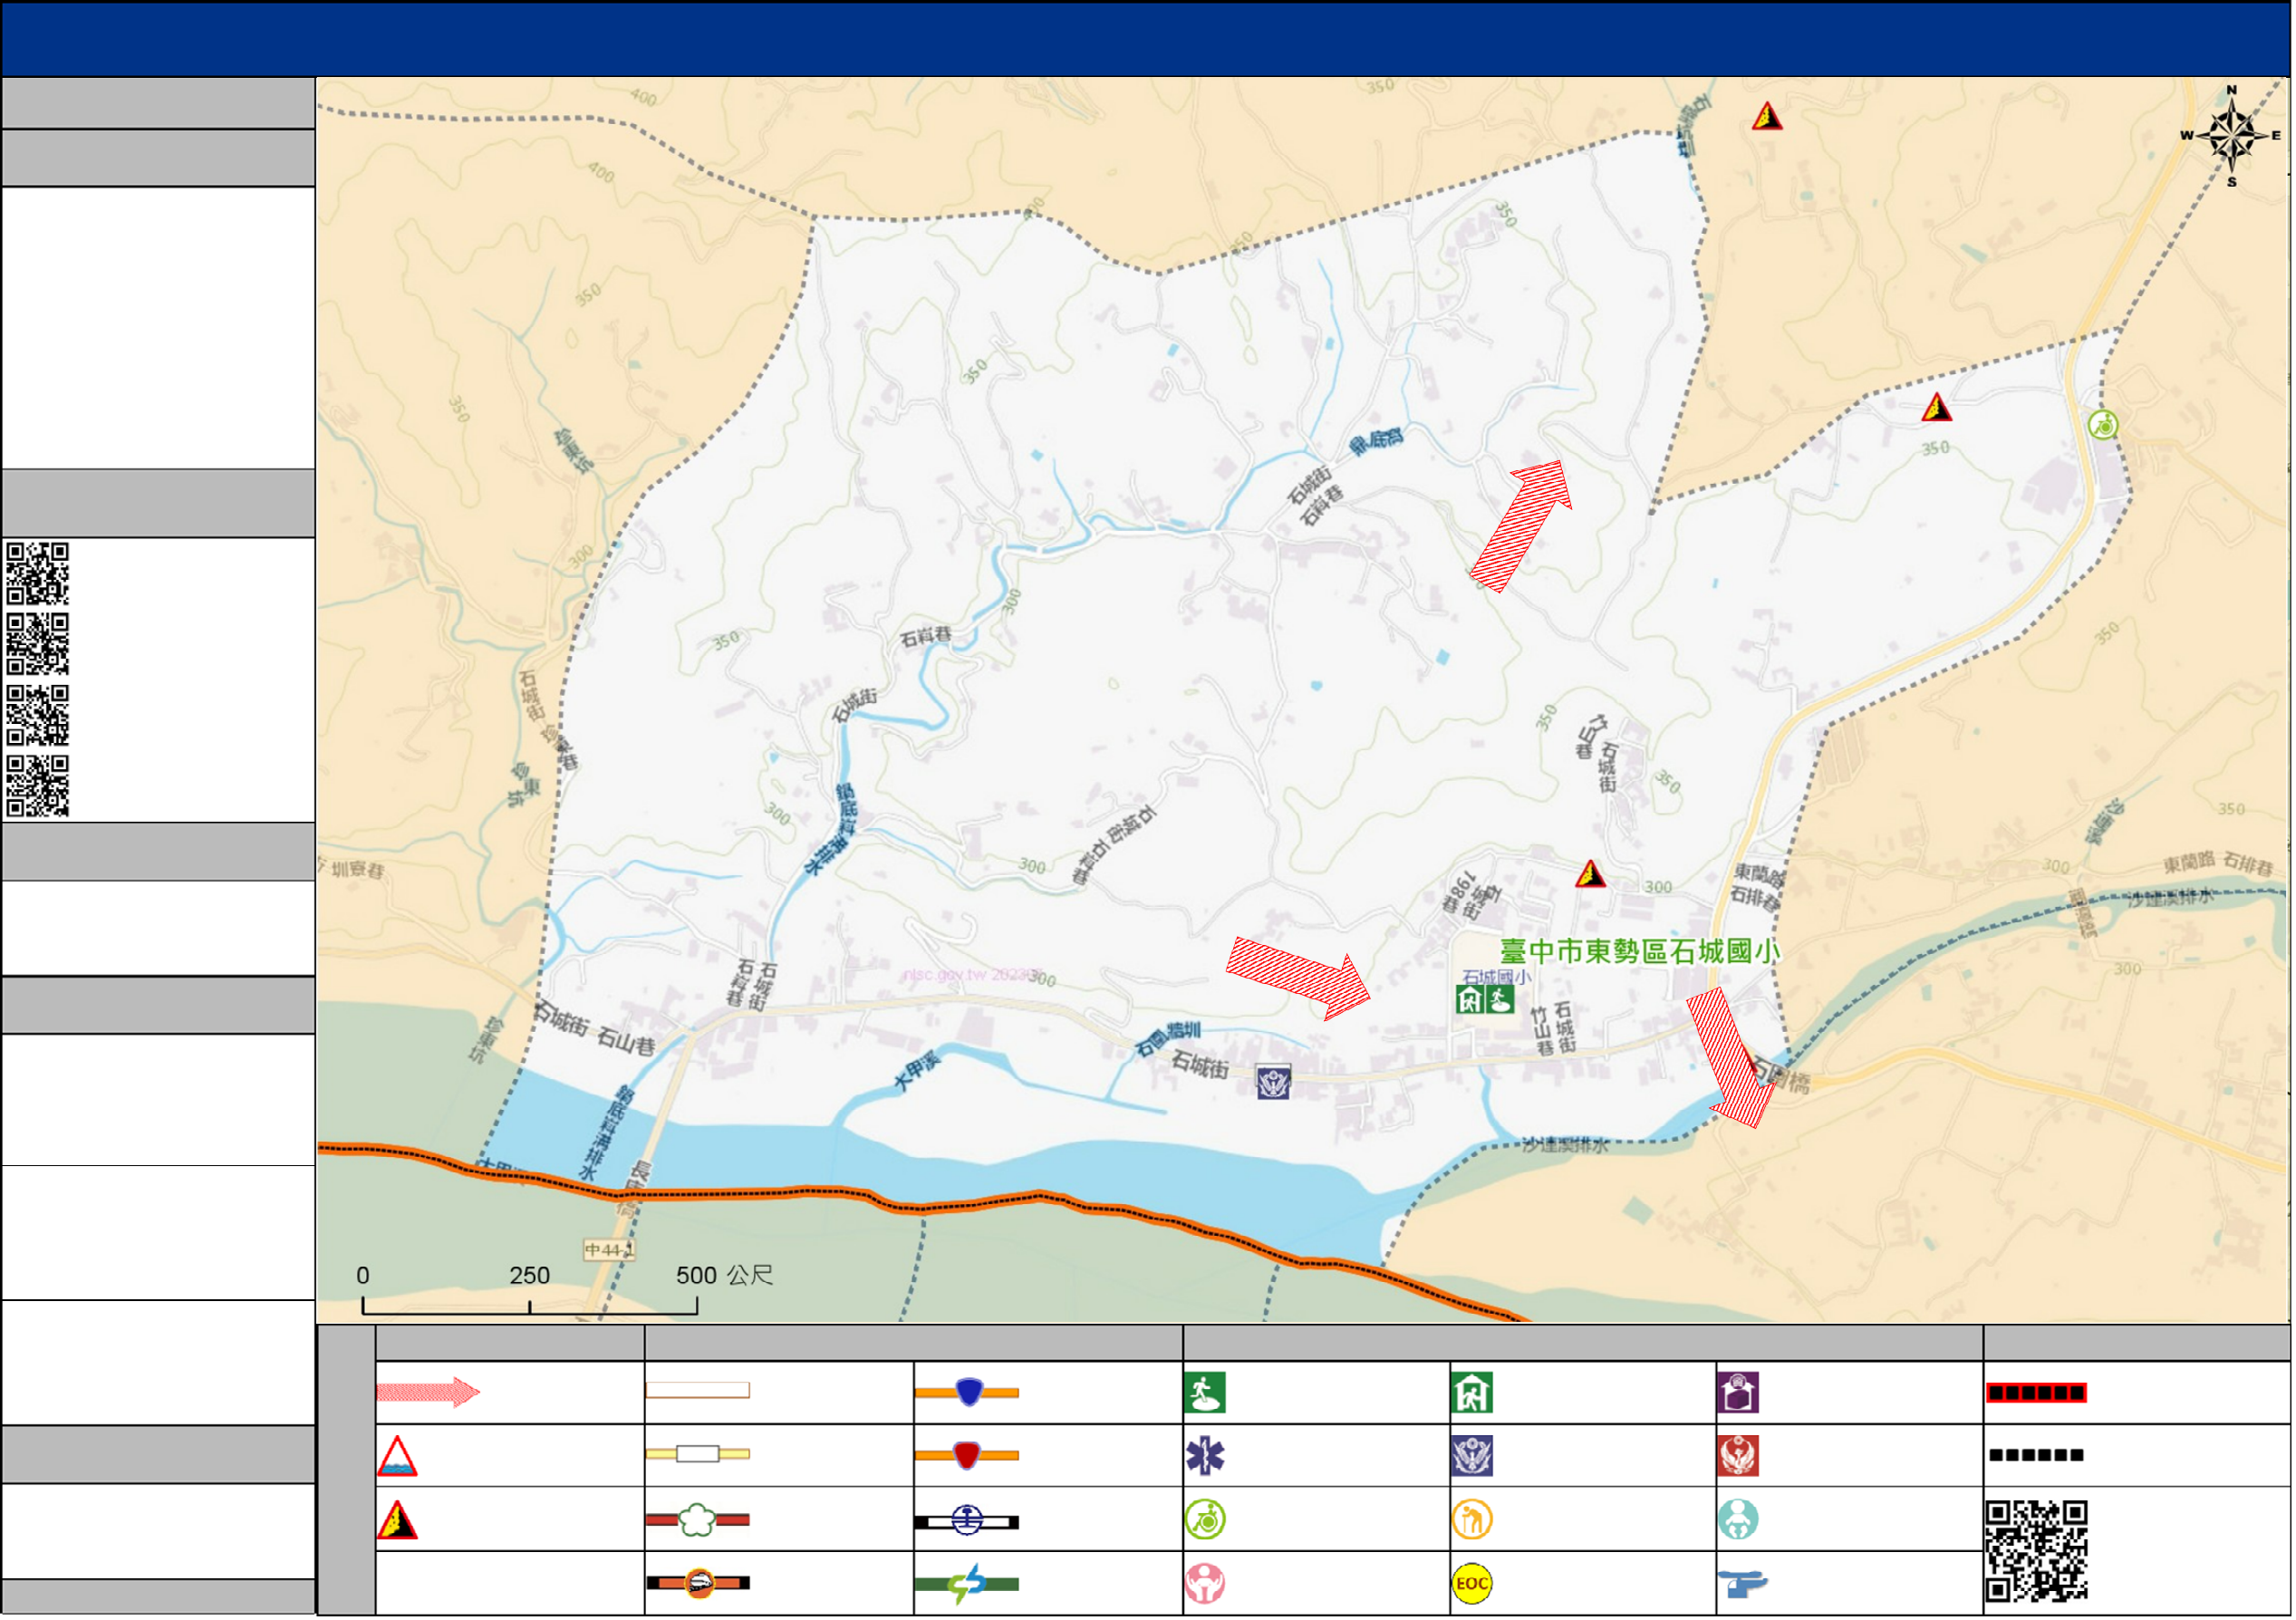Click the yellow road legend symbol
2296x1620 pixels.
tap(698, 1455)
